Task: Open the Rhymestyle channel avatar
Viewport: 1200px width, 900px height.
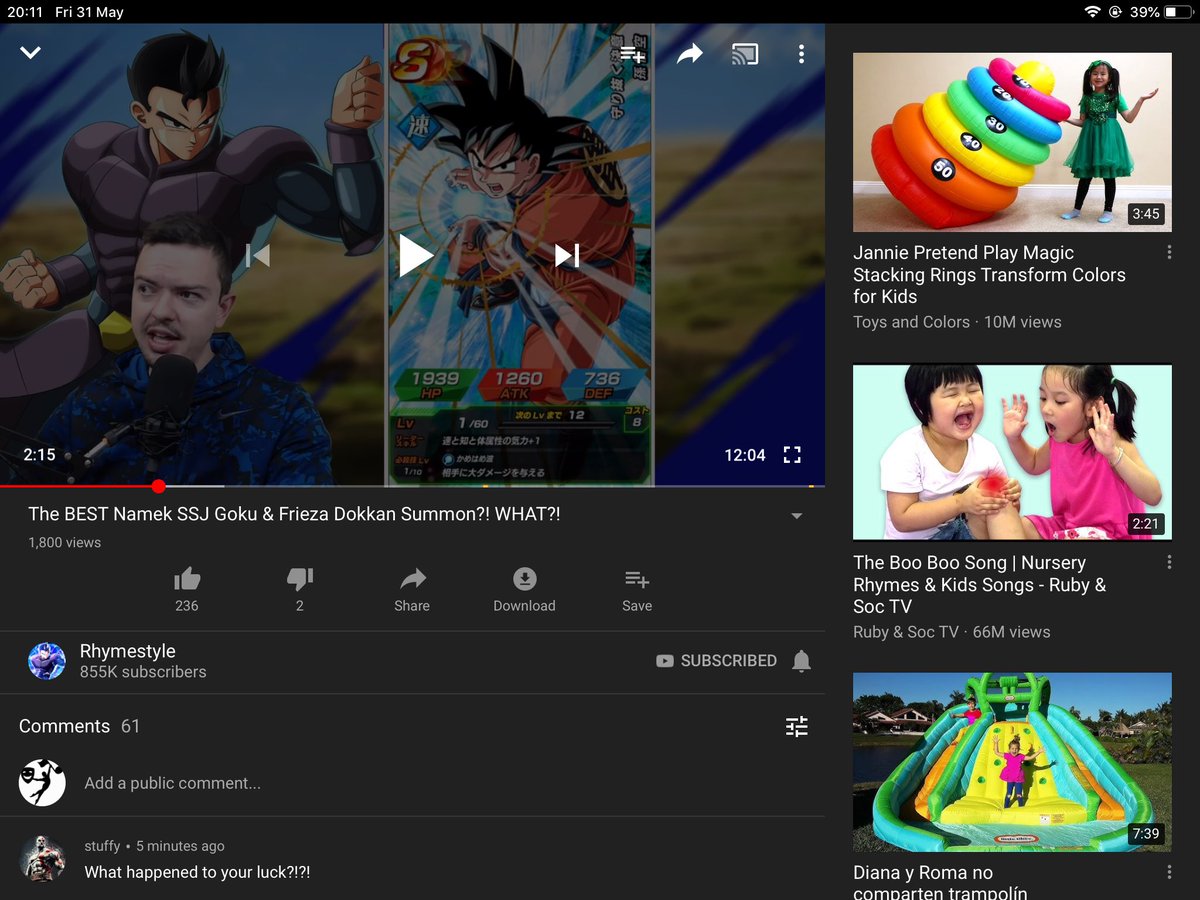Action: tap(47, 661)
